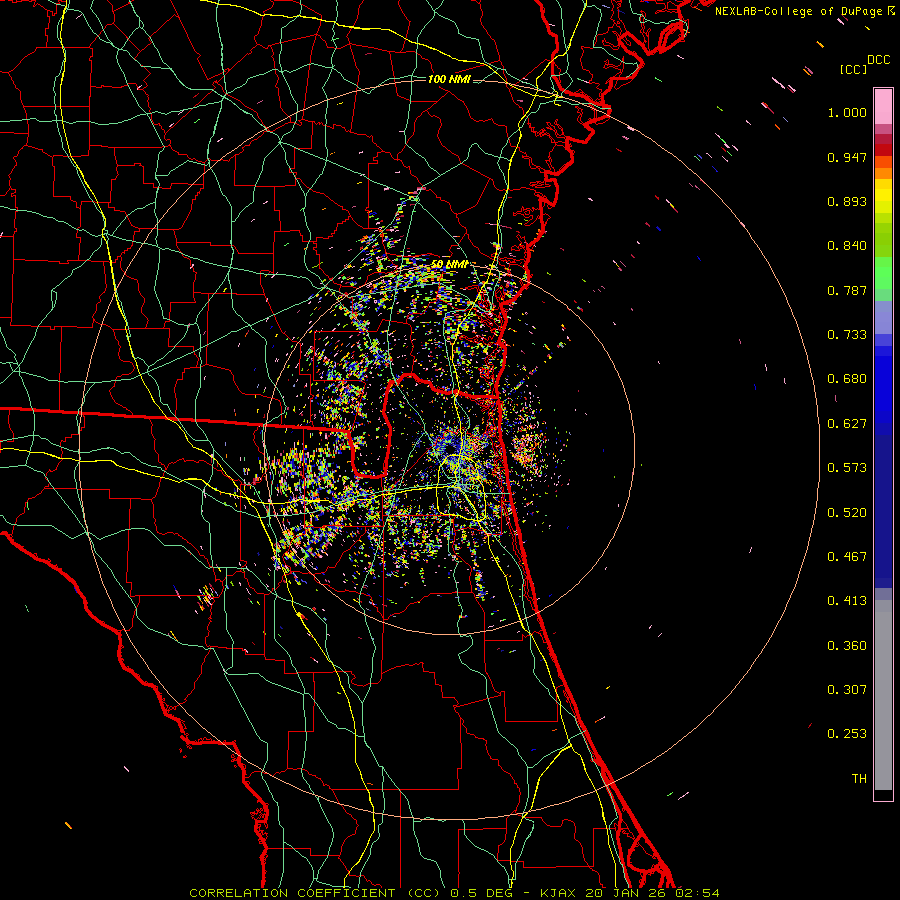Screen dimensions: 900x900
Task: Click the 0.733 color scale value
Action: pos(847,335)
